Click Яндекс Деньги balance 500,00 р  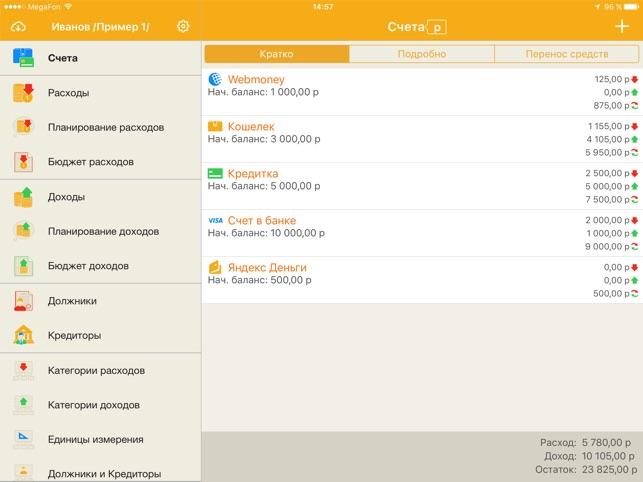(x=611, y=294)
